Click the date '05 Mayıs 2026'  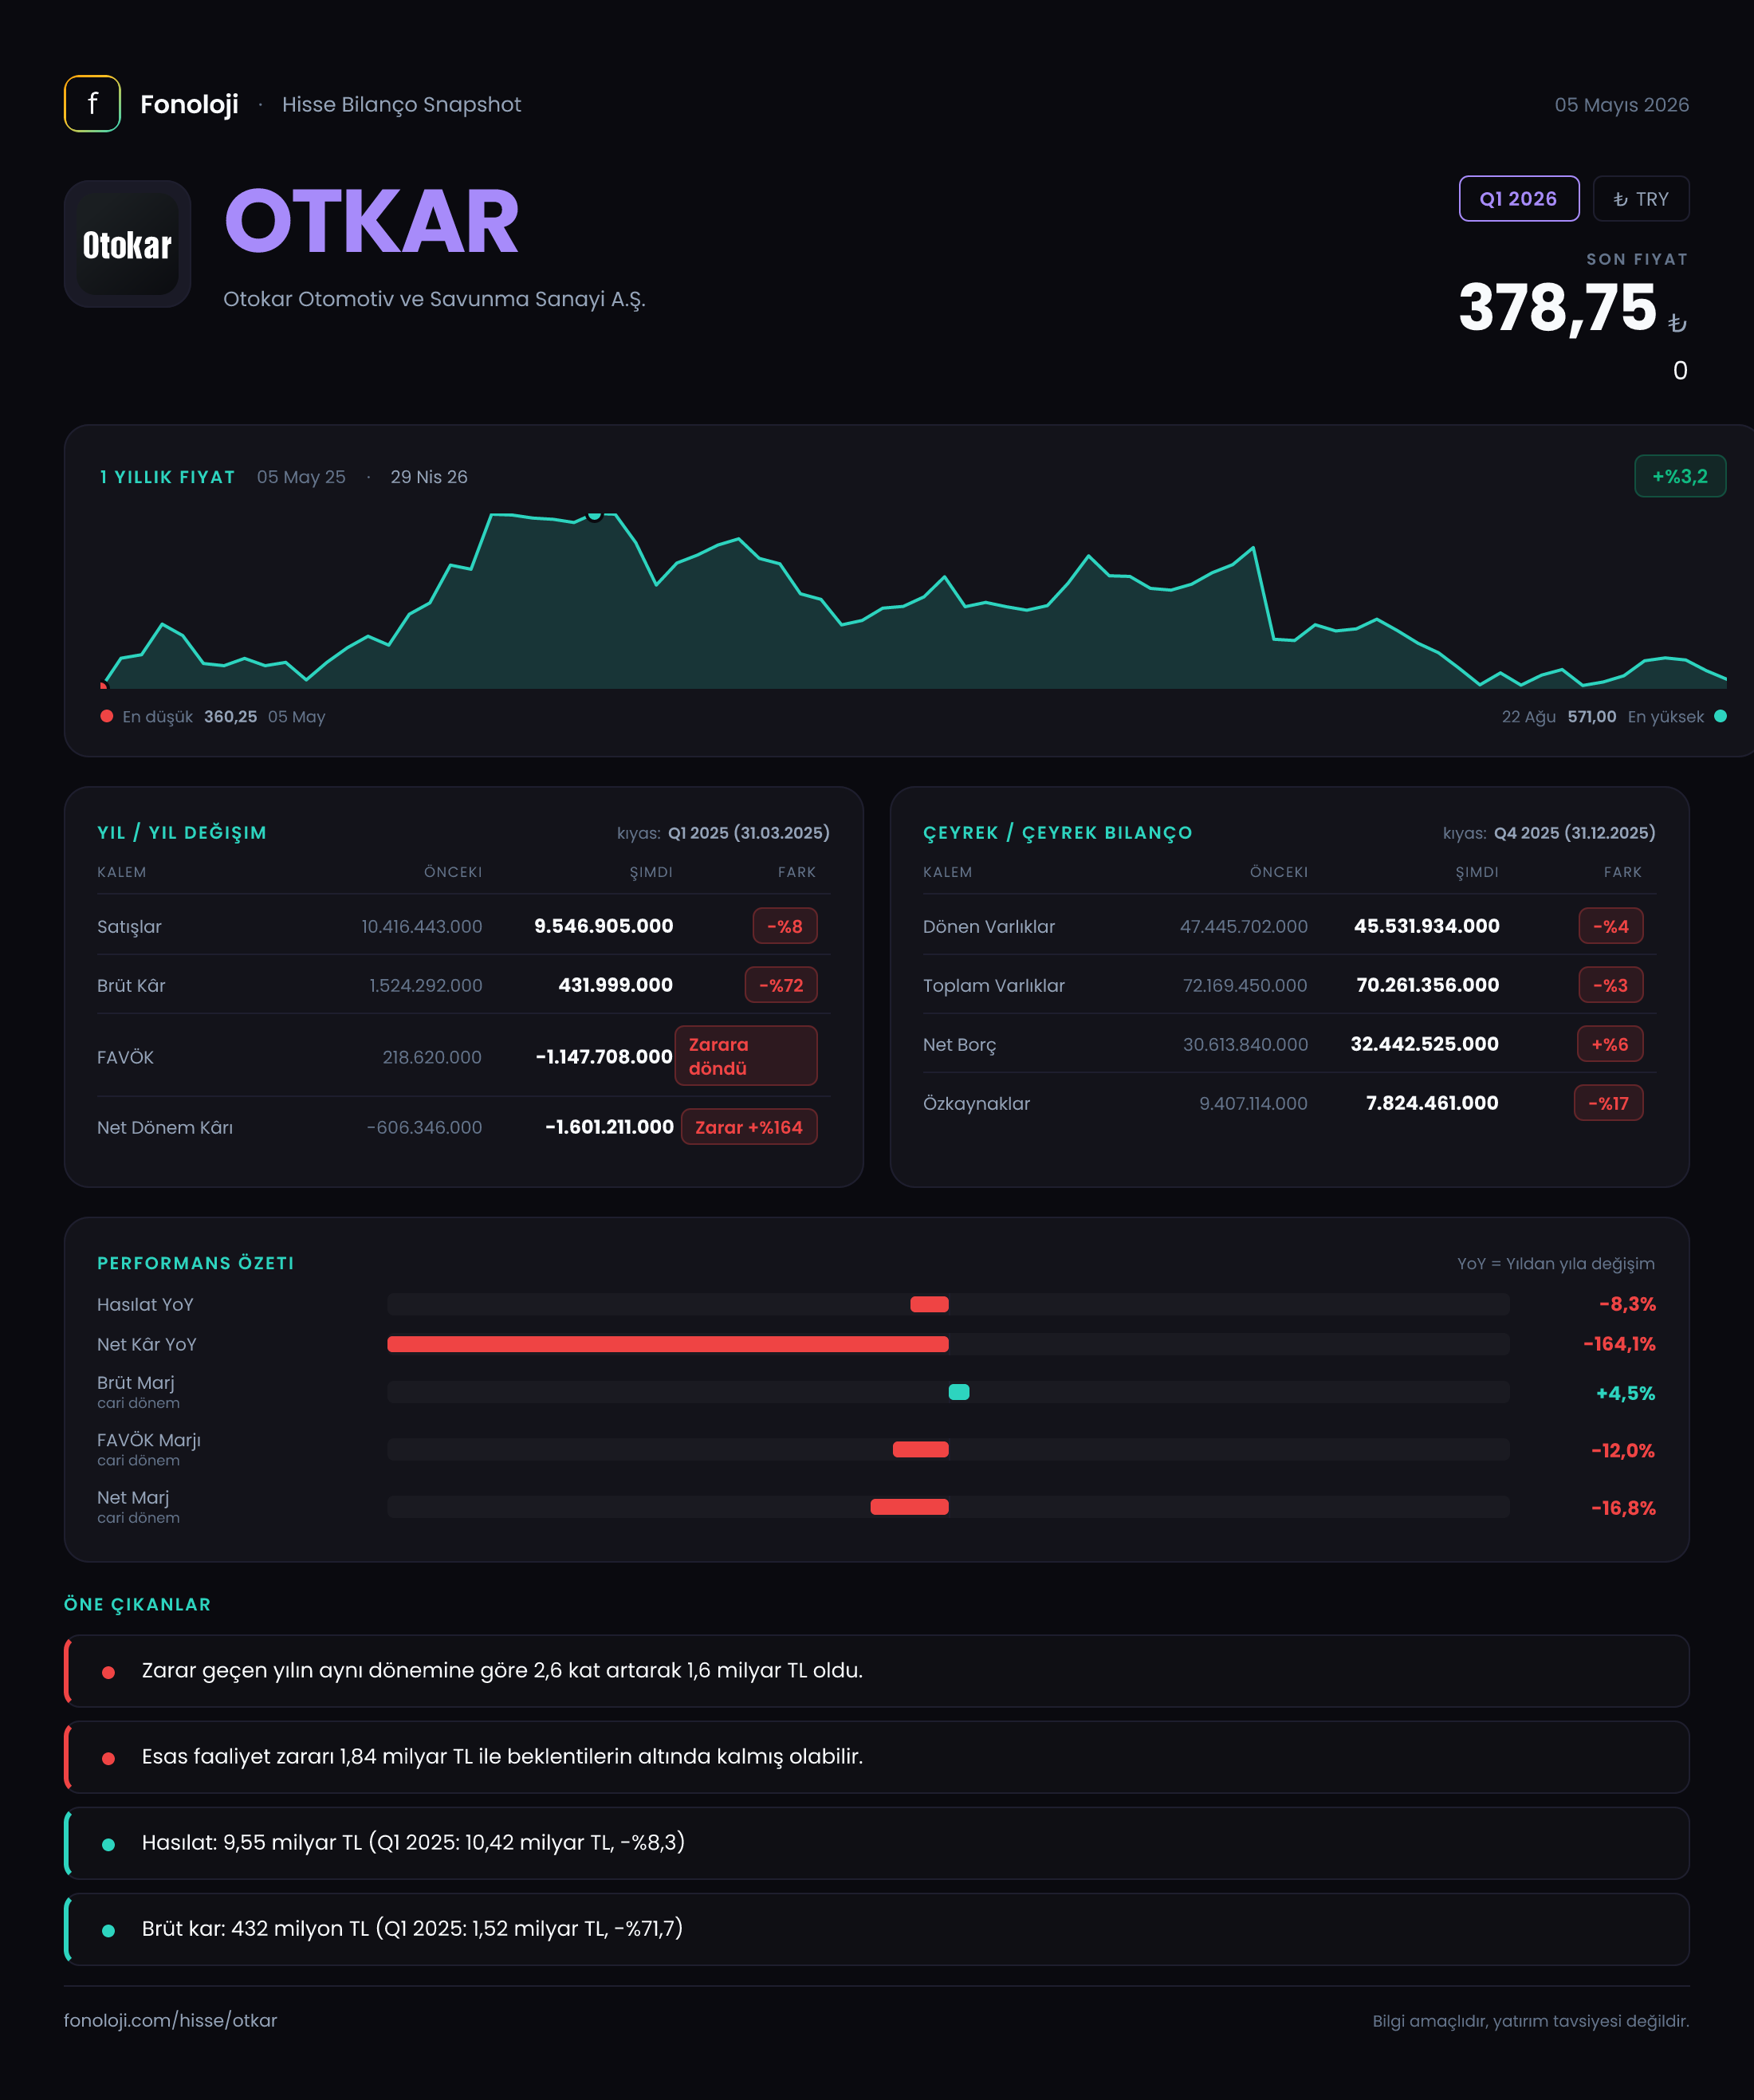1621,104
